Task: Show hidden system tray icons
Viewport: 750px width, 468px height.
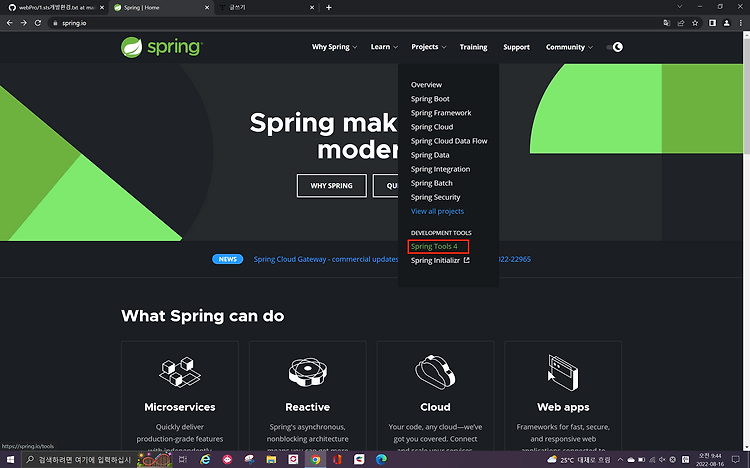Action: coord(620,459)
